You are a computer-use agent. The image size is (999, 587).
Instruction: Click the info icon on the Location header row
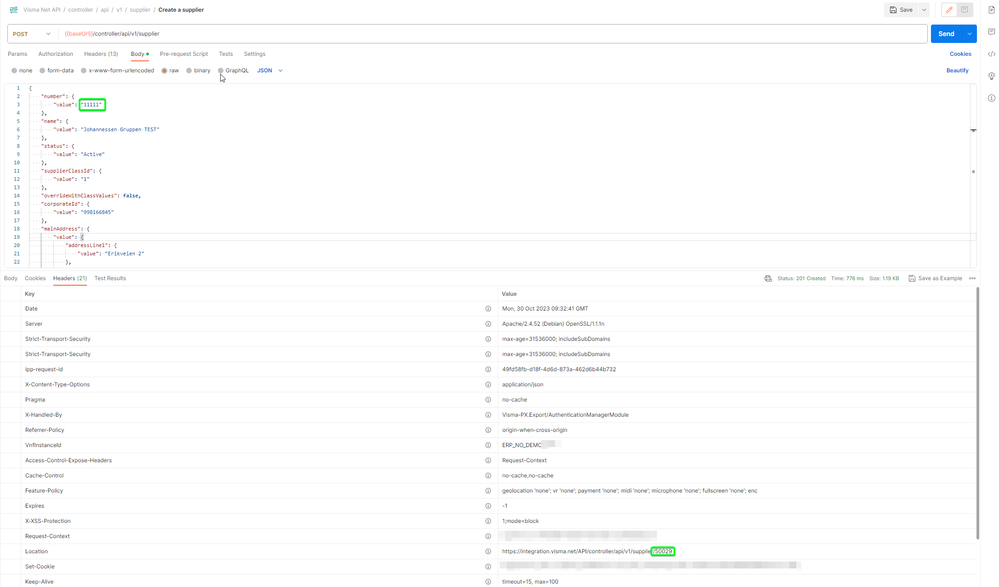coord(488,551)
